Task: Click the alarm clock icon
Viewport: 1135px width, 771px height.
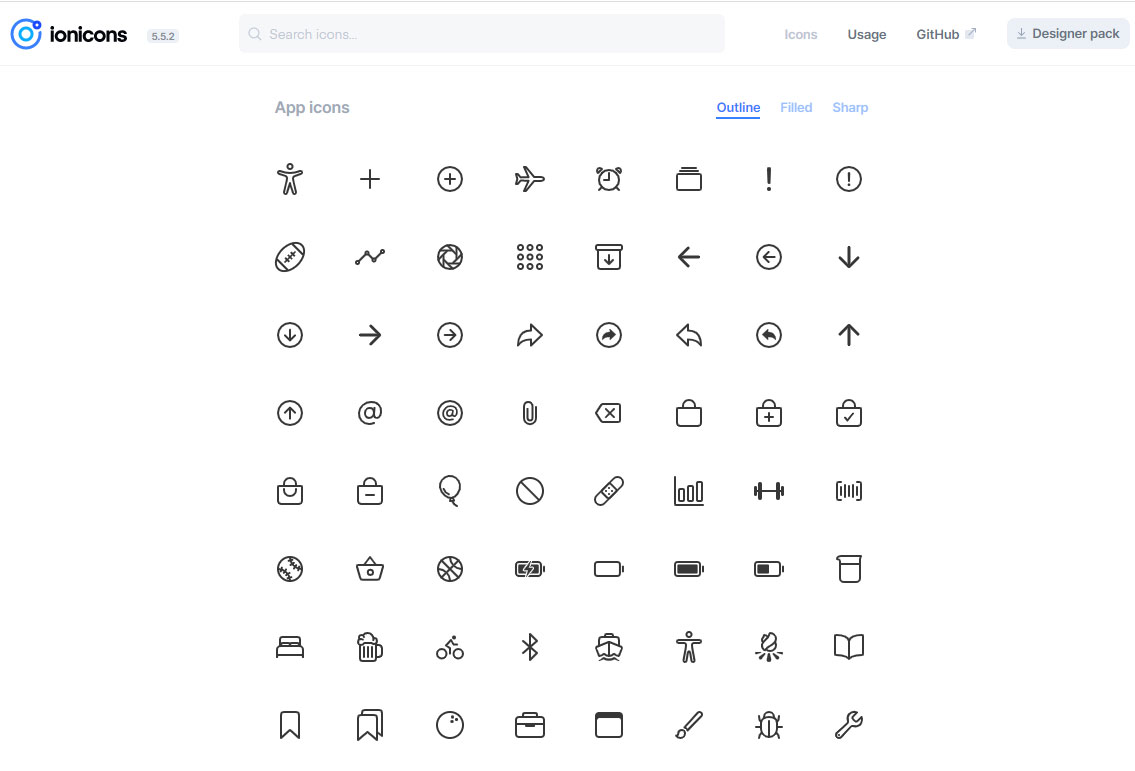Action: pos(609,179)
